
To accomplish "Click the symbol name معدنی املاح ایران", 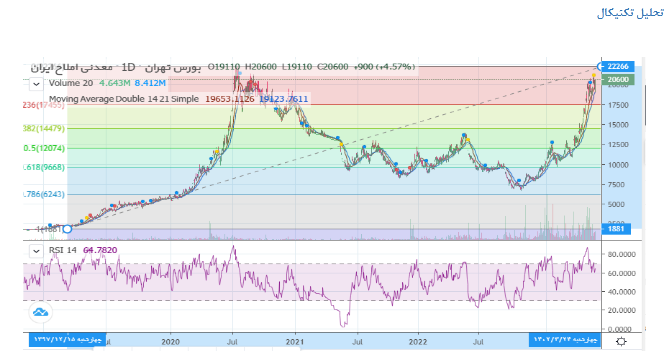I will coord(71,68).
